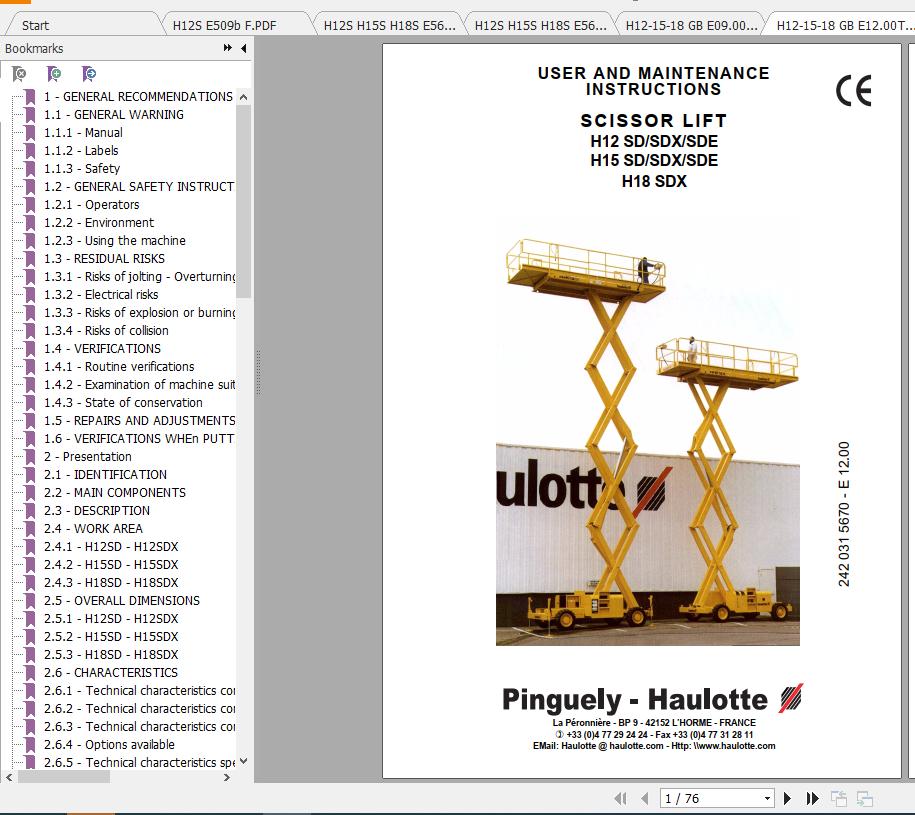Open the page number dropdown

(x=766, y=798)
